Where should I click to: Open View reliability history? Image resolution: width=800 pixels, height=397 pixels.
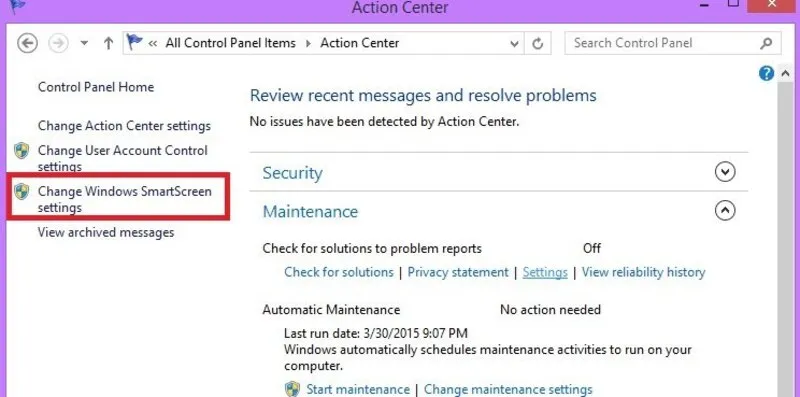click(643, 272)
